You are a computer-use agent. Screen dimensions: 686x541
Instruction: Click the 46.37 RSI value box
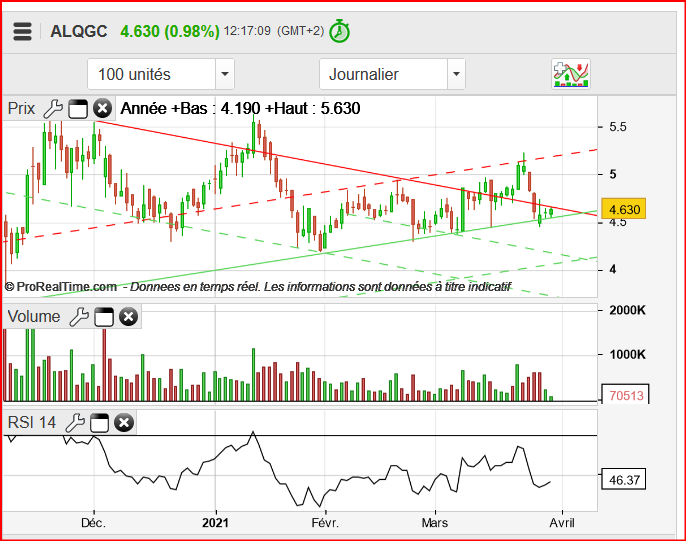(624, 480)
